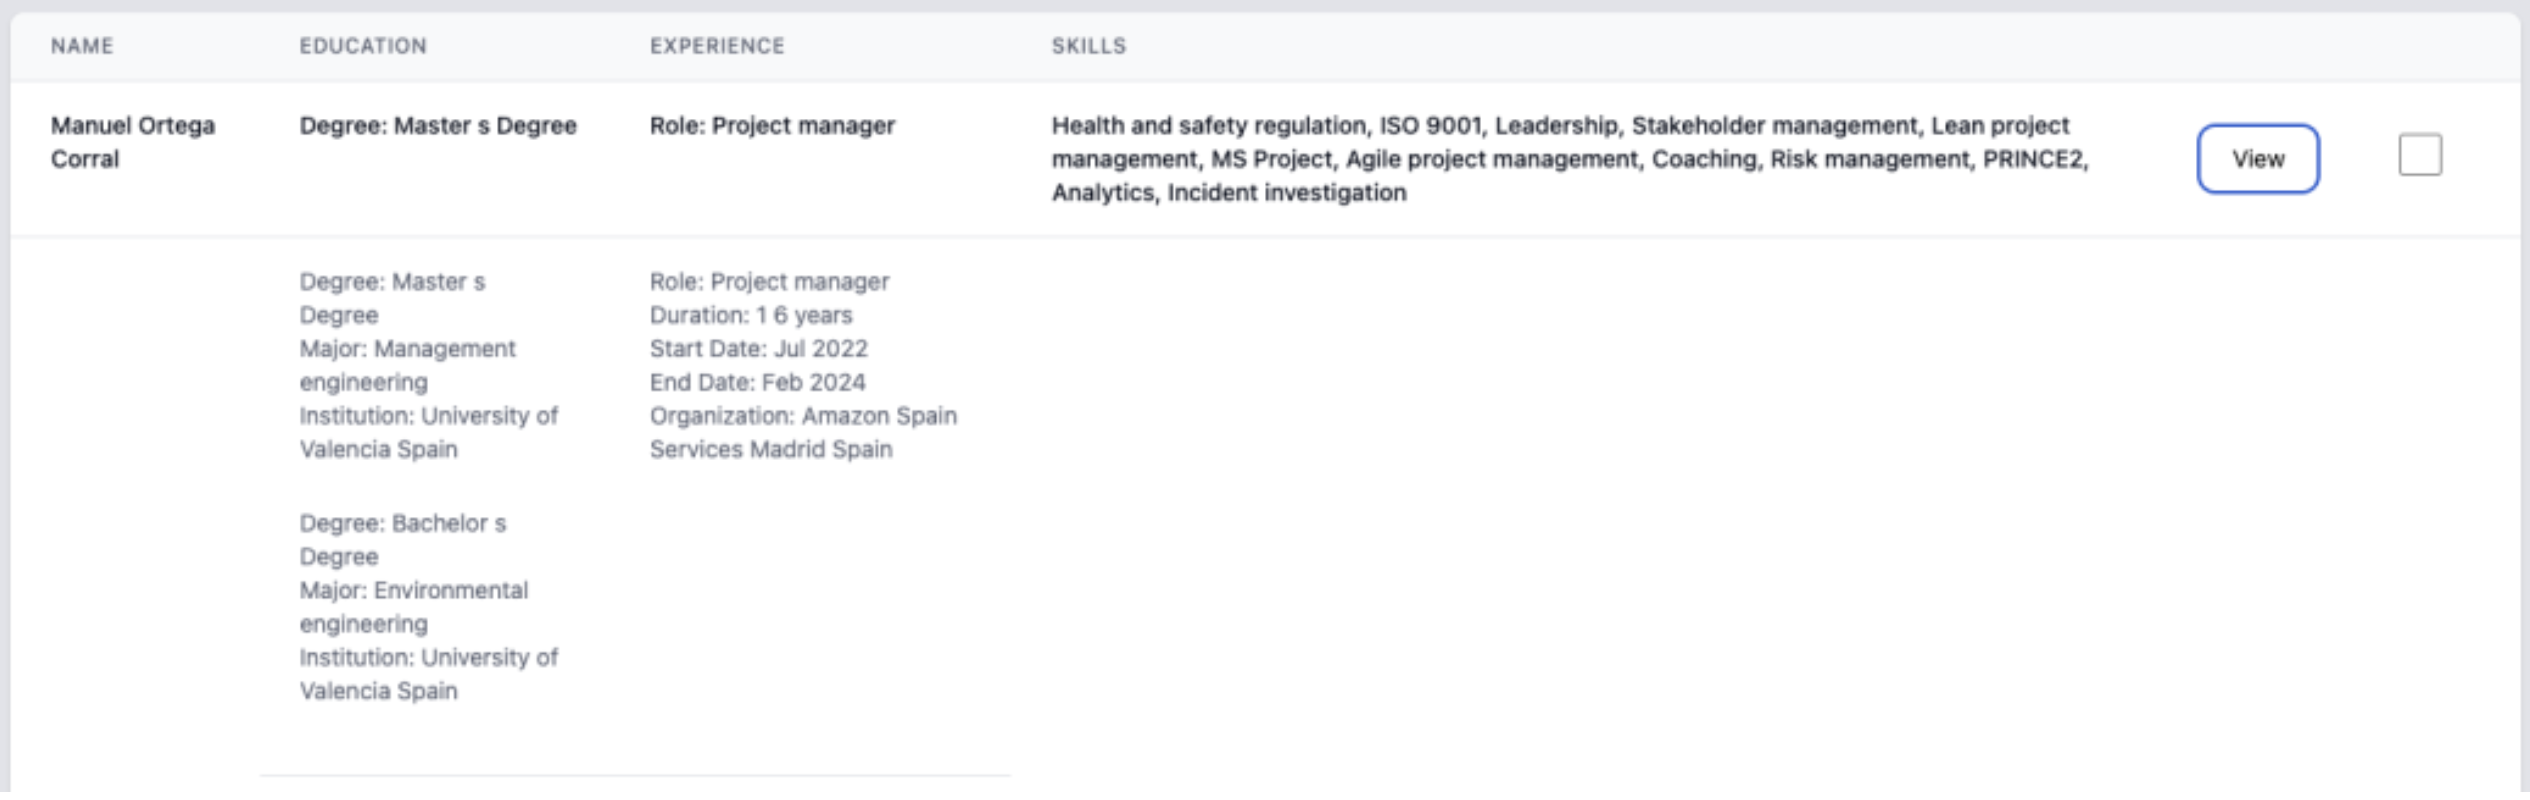Screen dimensions: 2530x800
Task: Click 'End Date: Feb 2024' text
Action: (757, 382)
